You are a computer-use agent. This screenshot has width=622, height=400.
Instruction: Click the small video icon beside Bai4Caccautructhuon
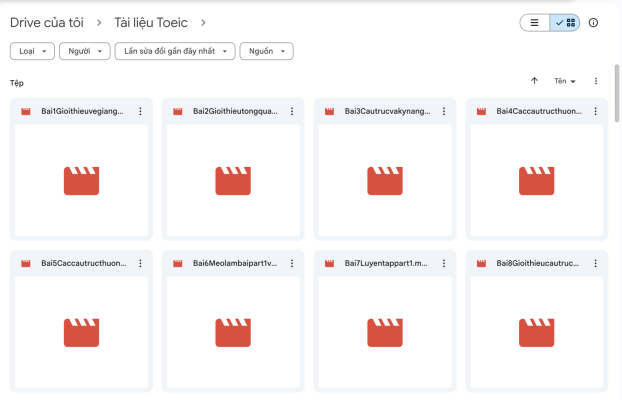pyautogui.click(x=481, y=112)
